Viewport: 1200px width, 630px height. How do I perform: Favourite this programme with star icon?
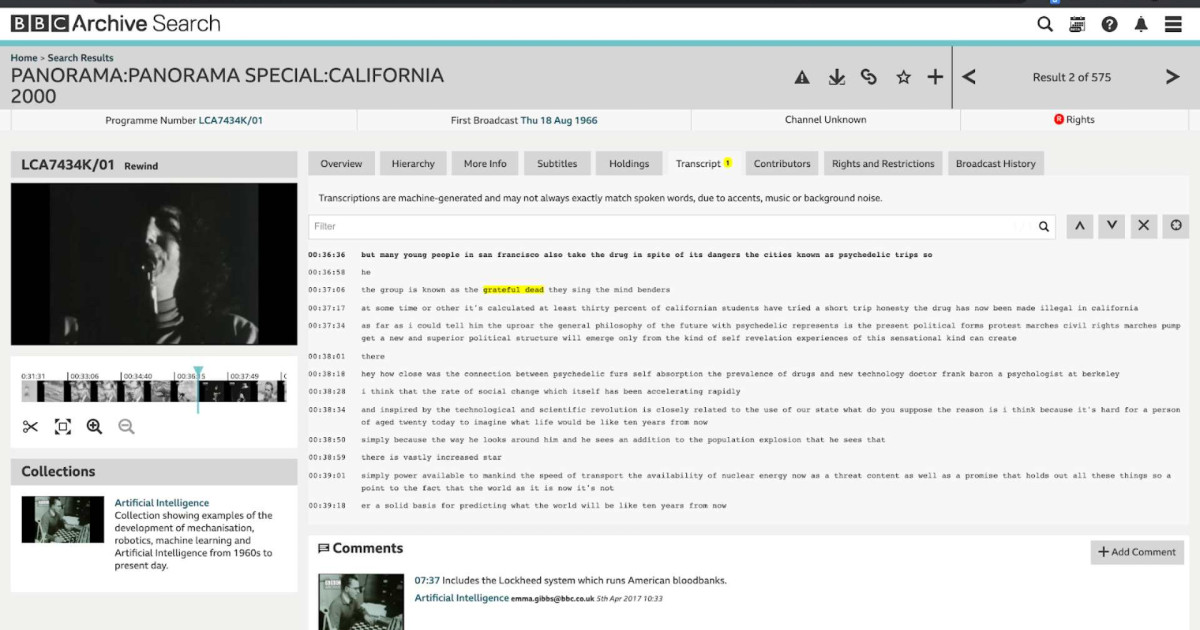click(x=904, y=77)
